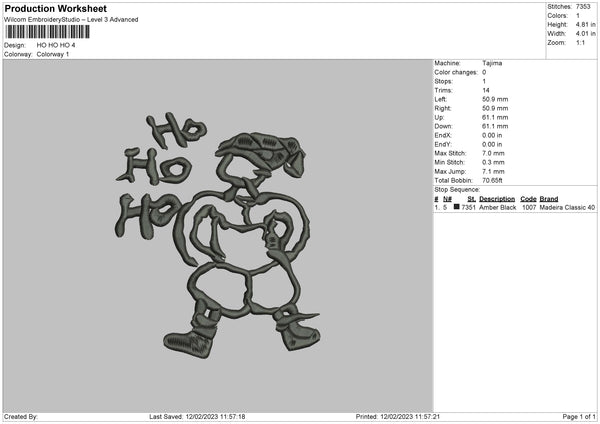Click the Last Saved timestamp
Image resolution: width=600 pixels, height=424 pixels.
pyautogui.click(x=197, y=417)
